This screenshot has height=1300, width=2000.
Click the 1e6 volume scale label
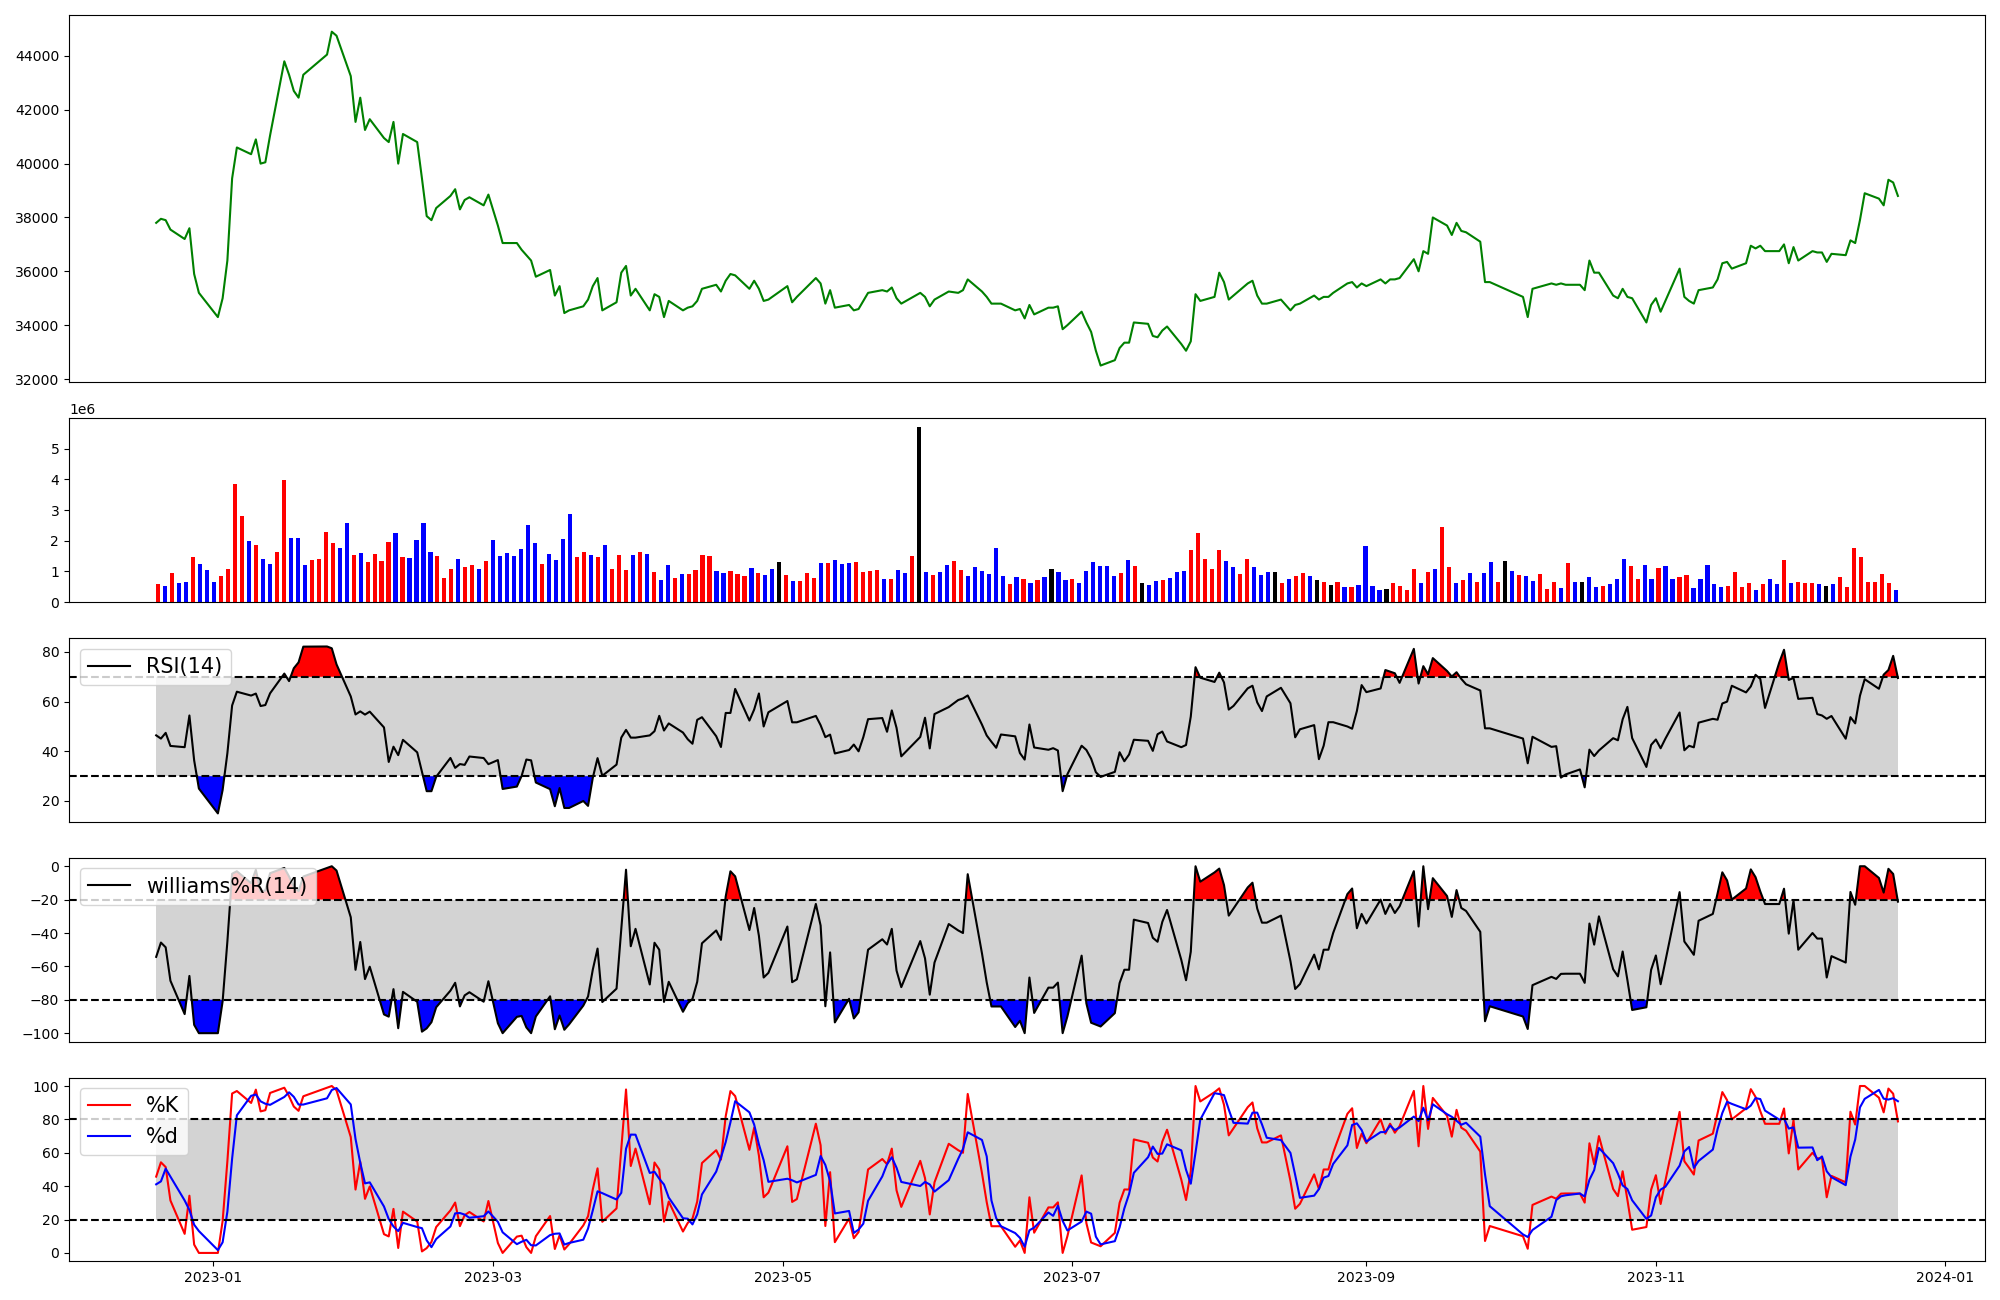(82, 409)
